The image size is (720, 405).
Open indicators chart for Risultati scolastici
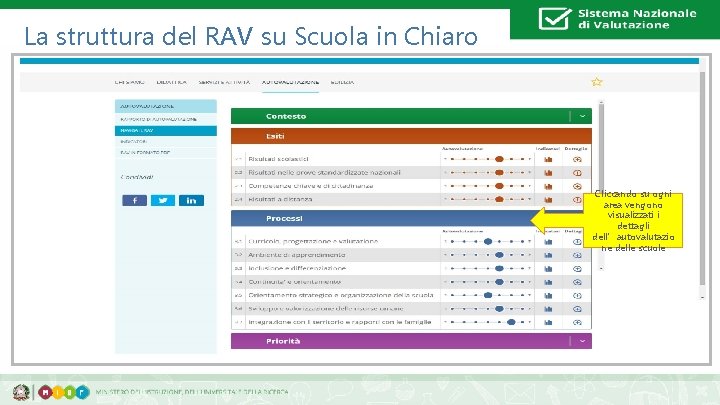click(548, 159)
